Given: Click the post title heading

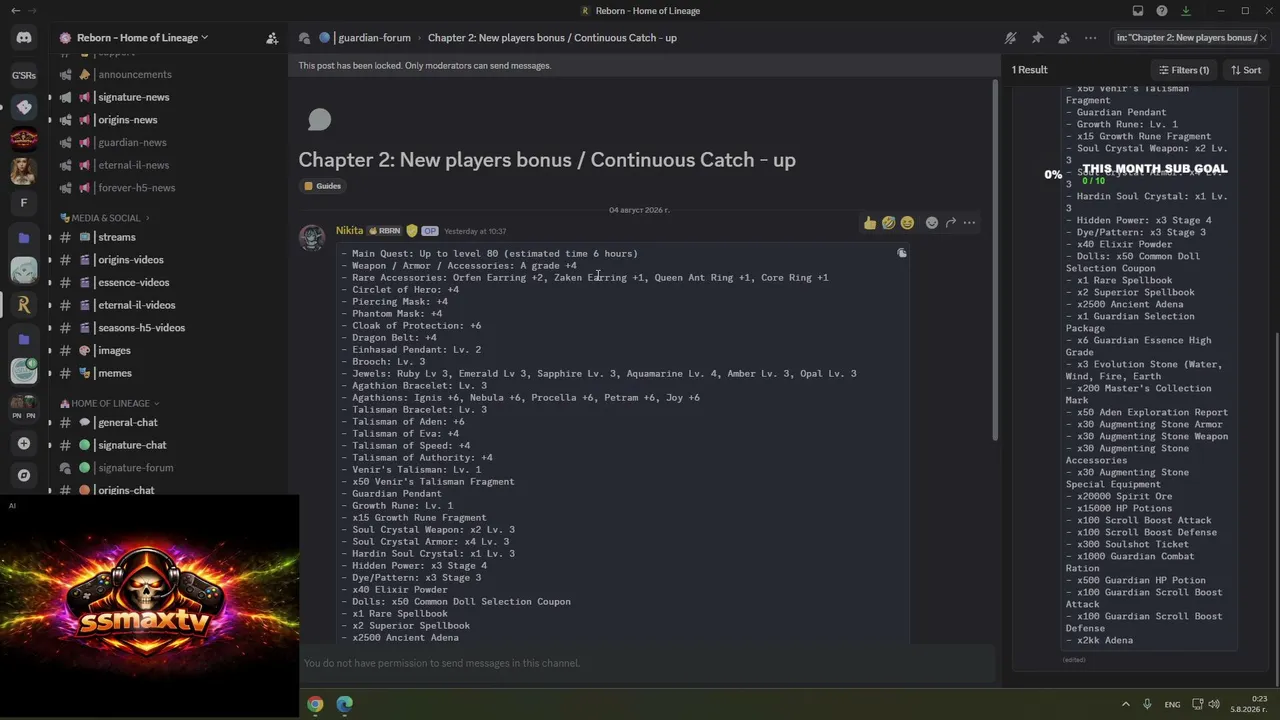Looking at the screenshot, I should click(x=547, y=160).
